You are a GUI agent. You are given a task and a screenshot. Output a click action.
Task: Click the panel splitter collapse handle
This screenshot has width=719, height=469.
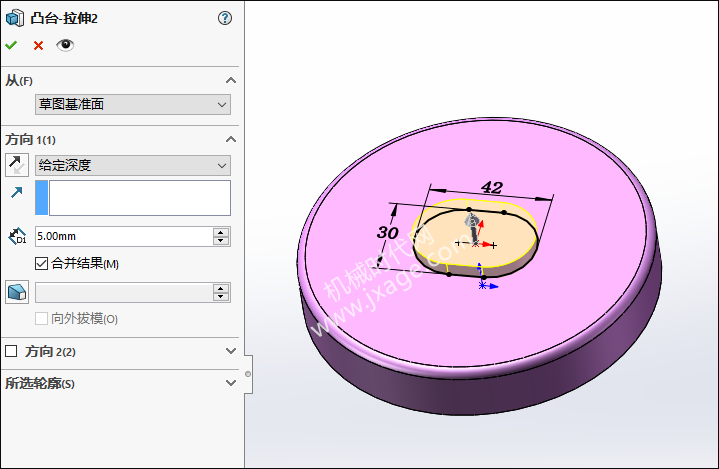248,374
